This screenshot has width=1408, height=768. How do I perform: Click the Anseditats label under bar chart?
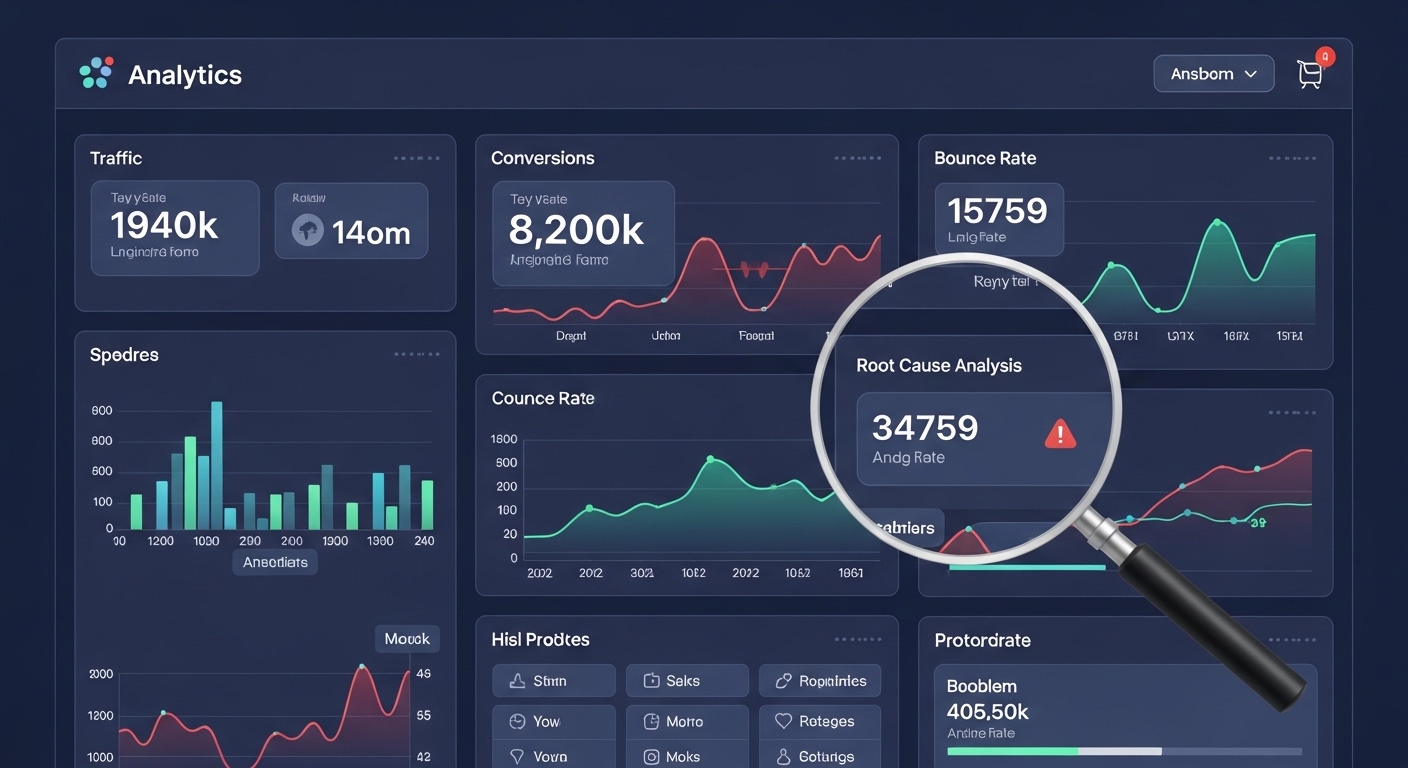point(275,562)
